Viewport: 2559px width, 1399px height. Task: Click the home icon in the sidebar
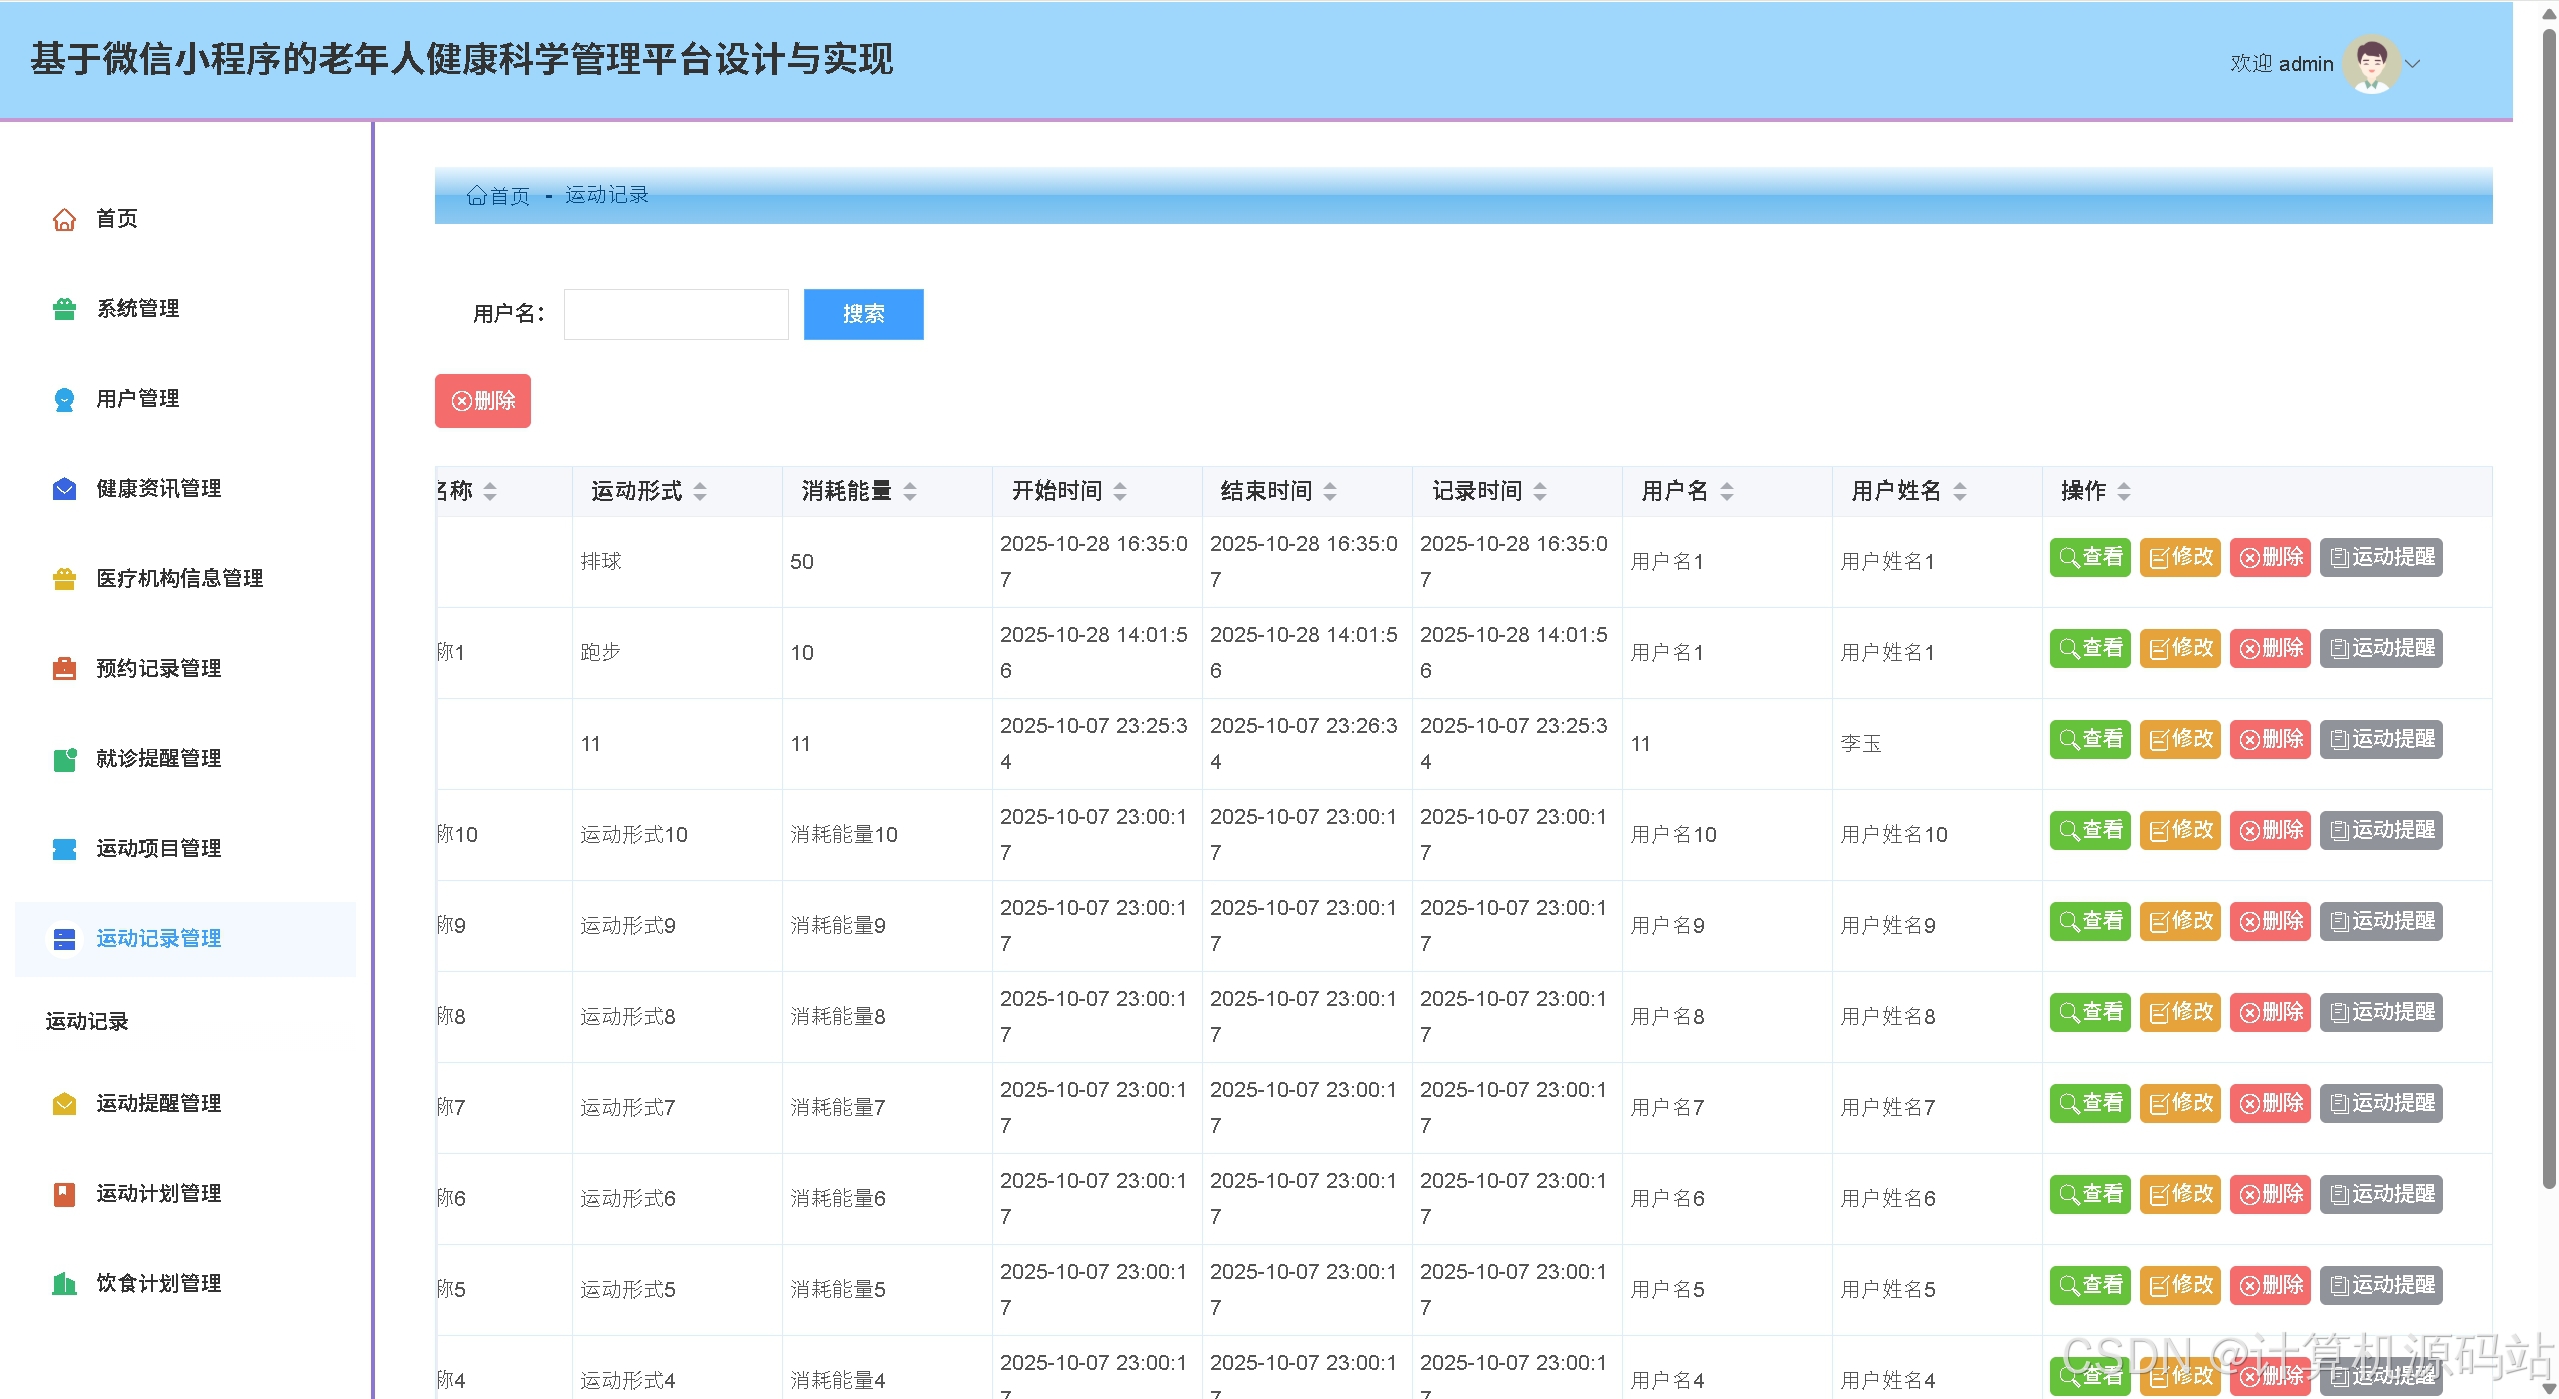[x=64, y=219]
